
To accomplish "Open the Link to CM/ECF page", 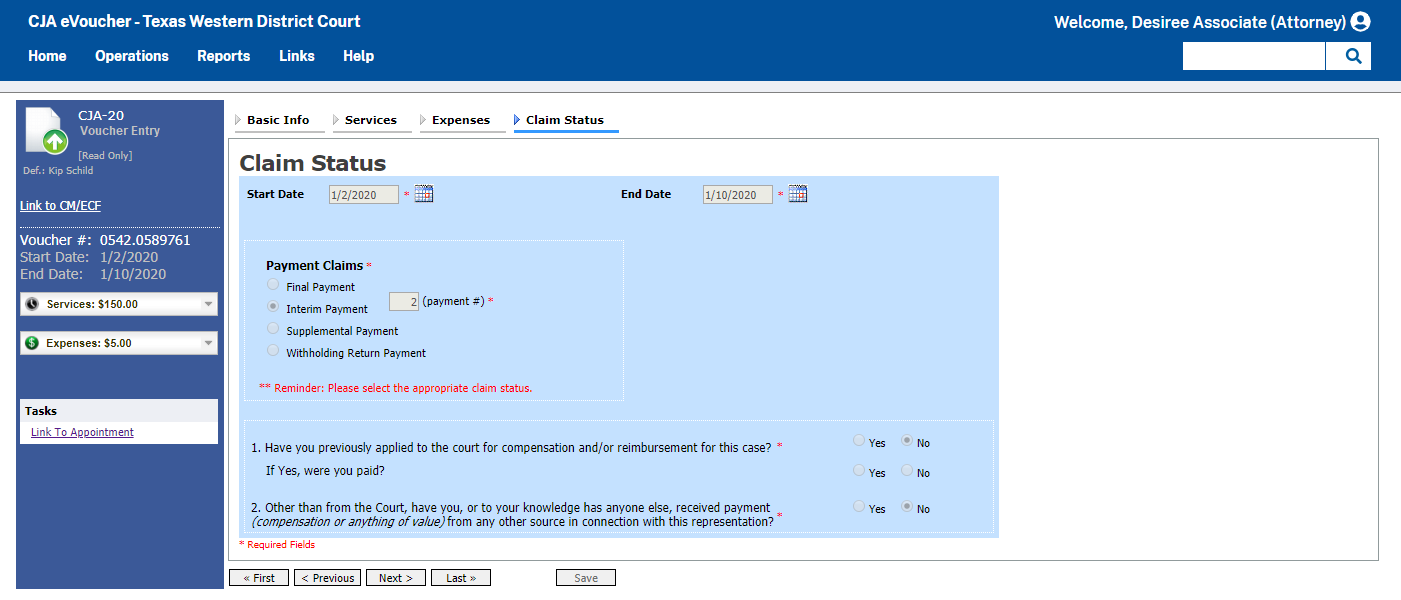I will click(x=60, y=205).
